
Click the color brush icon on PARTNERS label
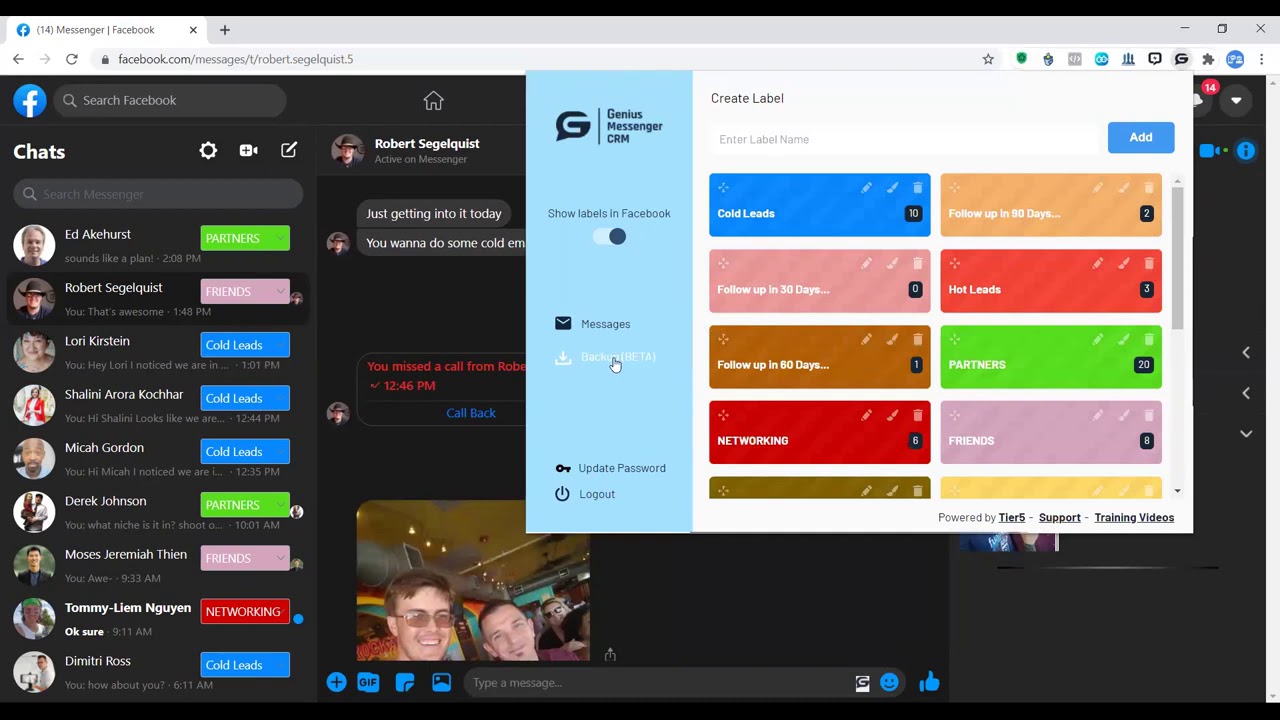[1123, 340]
